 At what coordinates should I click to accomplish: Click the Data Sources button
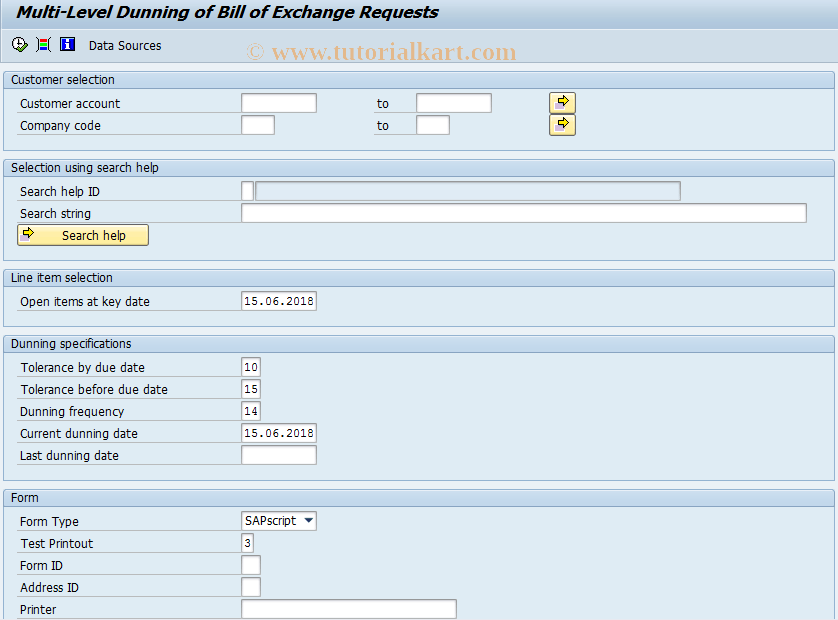point(124,45)
